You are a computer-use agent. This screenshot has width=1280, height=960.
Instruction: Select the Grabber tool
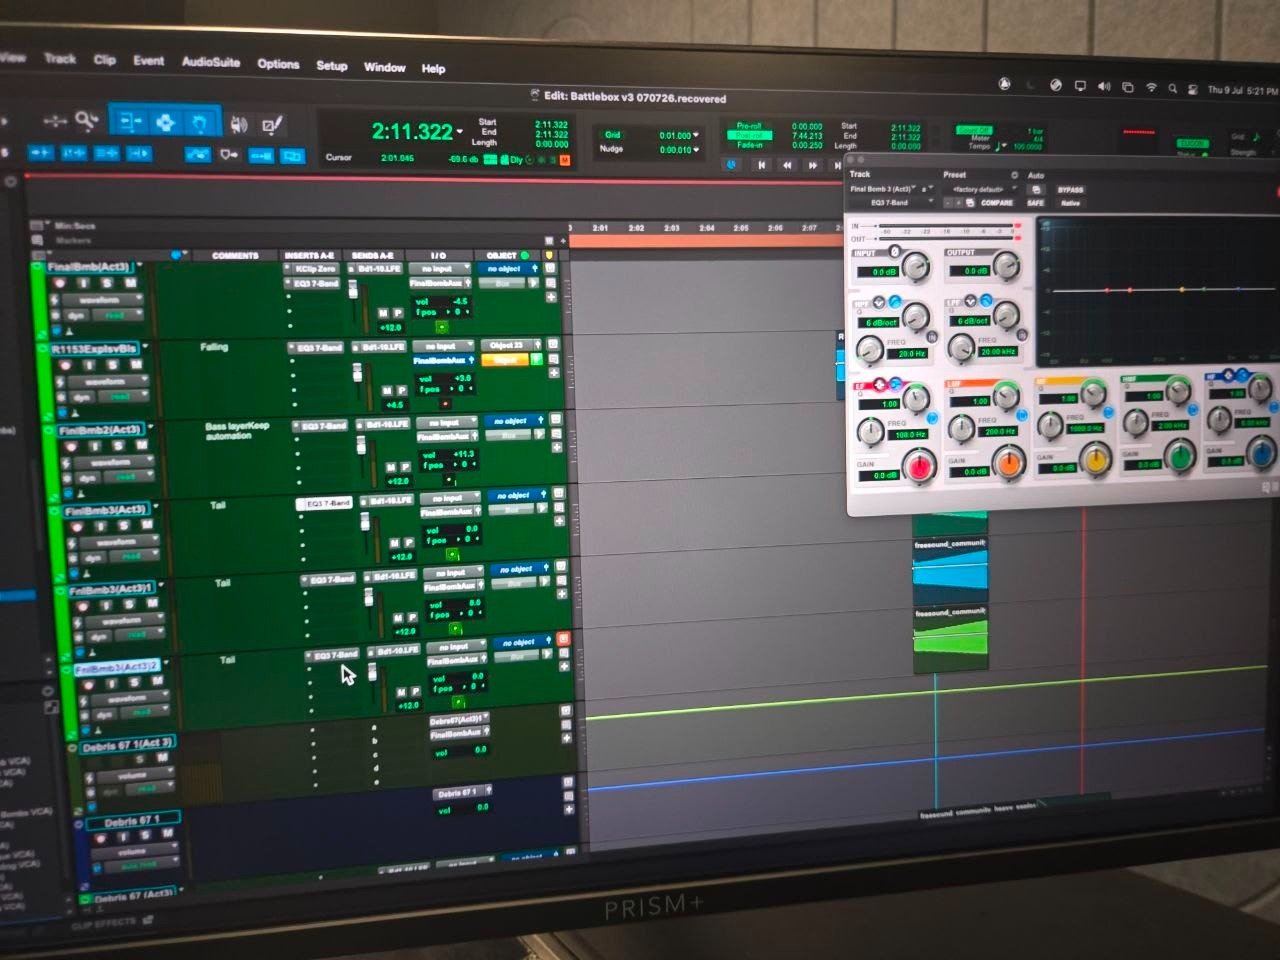click(199, 124)
